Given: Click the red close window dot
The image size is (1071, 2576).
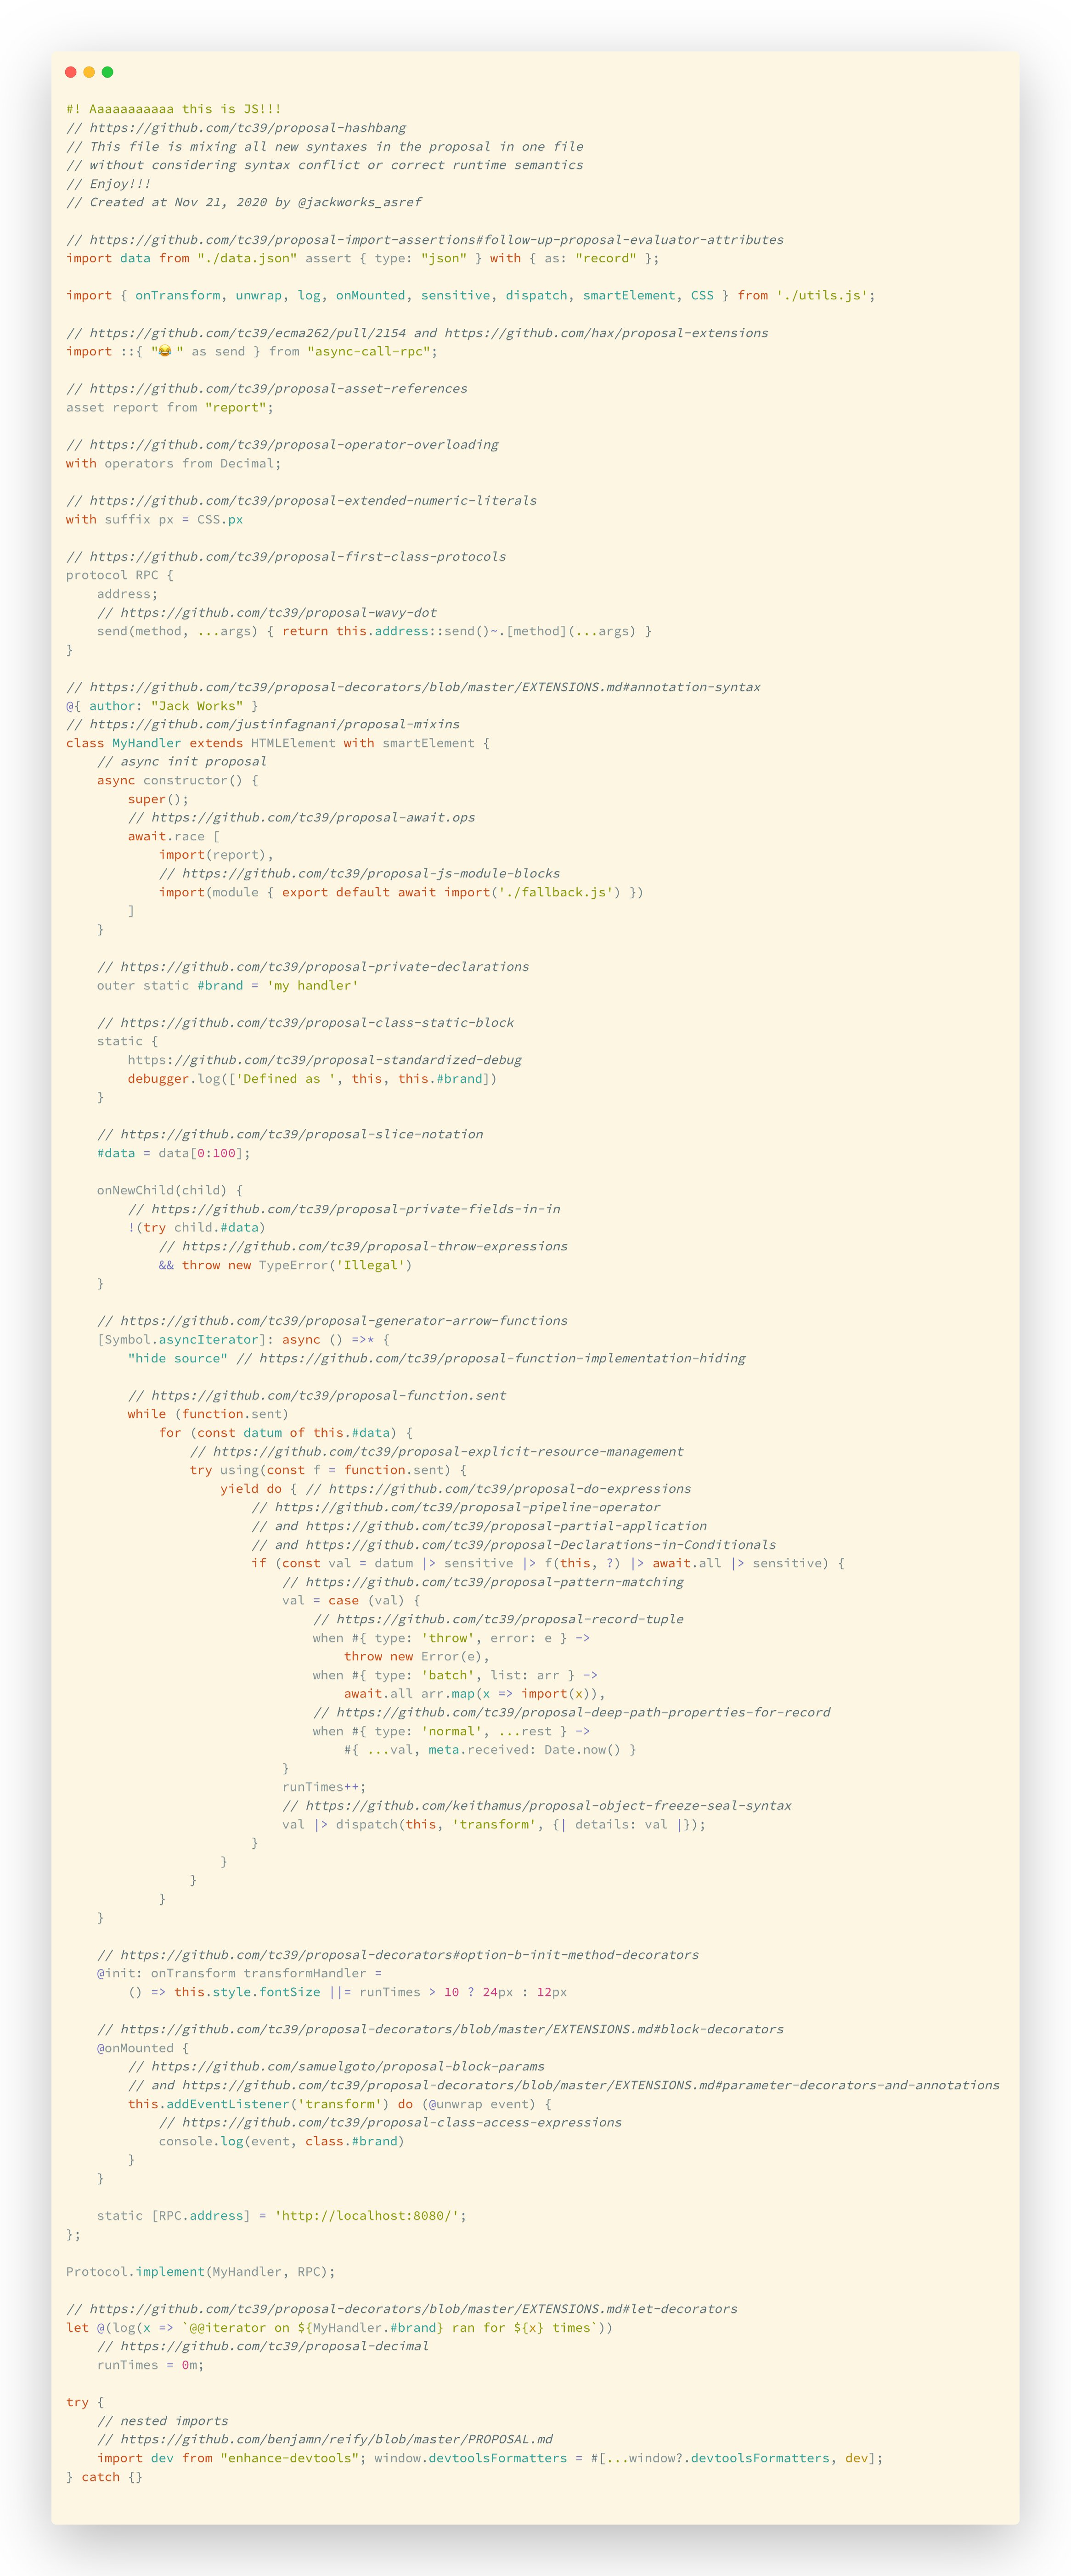Looking at the screenshot, I should pos(71,72).
